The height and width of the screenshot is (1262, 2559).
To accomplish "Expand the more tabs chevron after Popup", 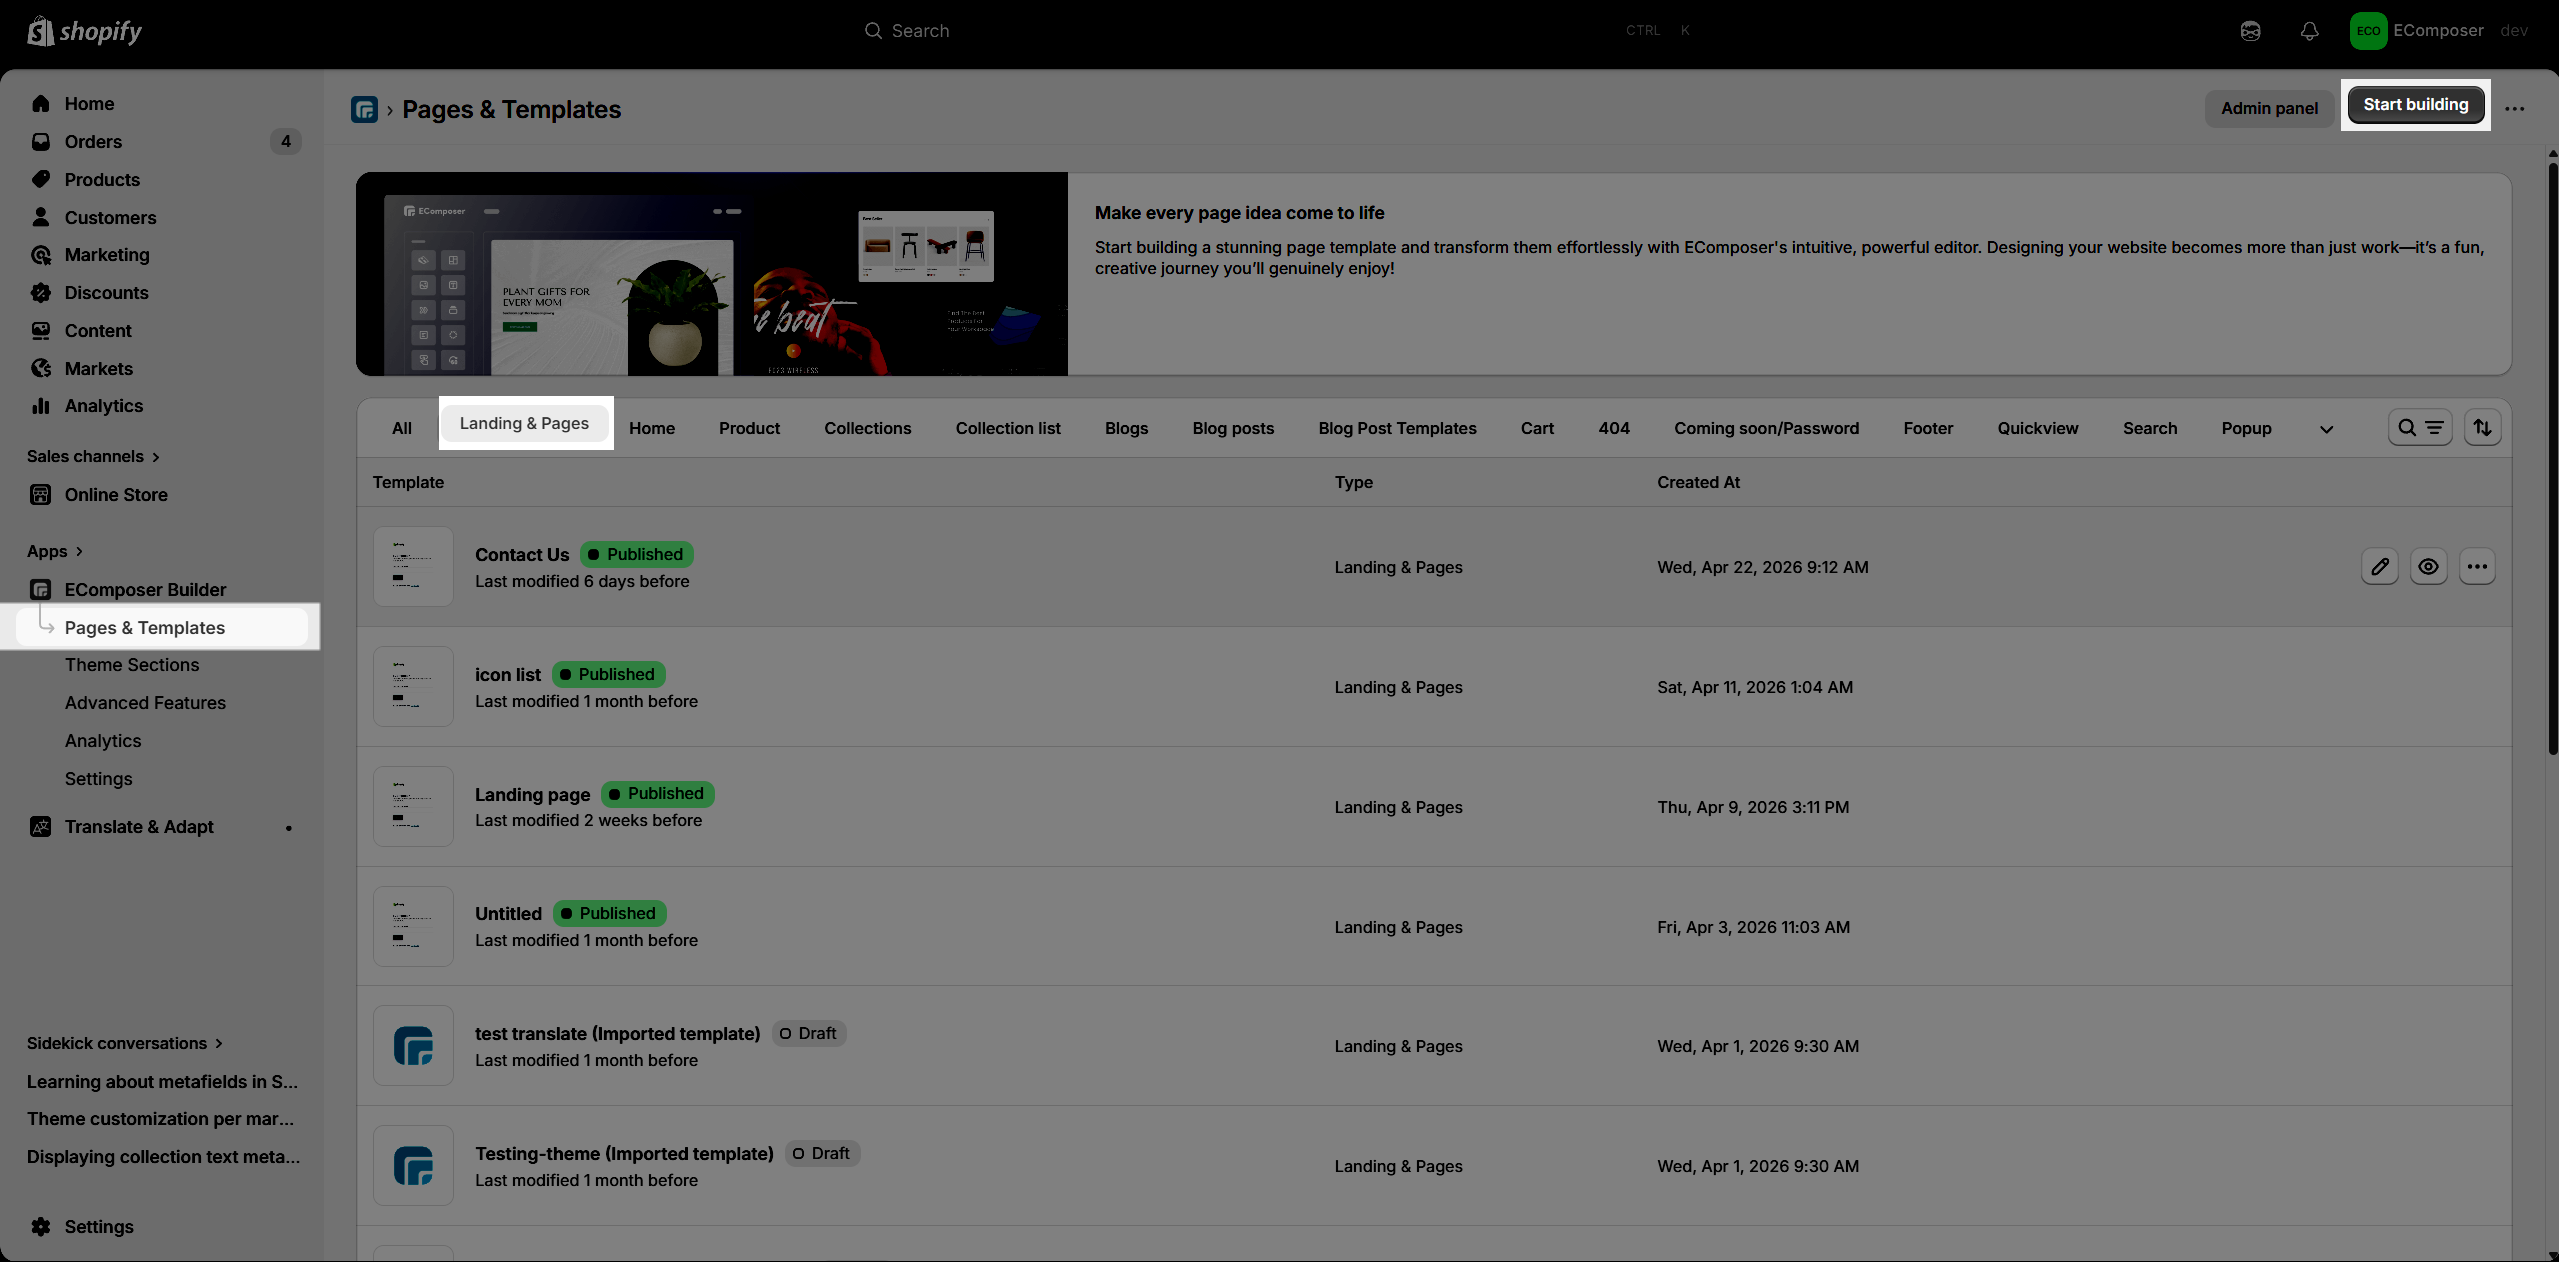I will point(2326,429).
